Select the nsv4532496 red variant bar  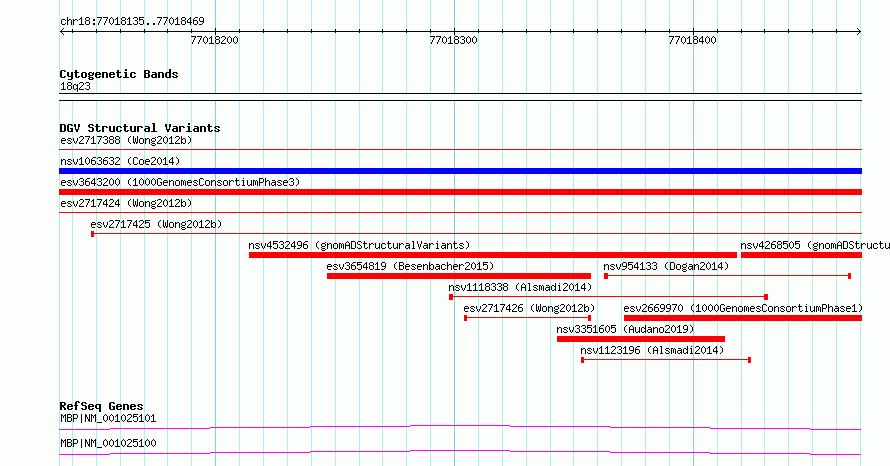click(493, 255)
